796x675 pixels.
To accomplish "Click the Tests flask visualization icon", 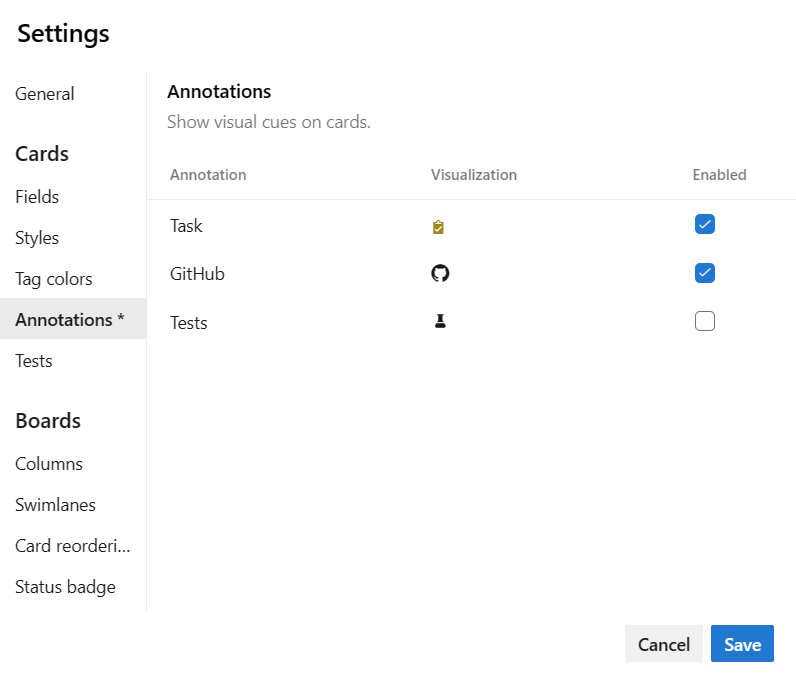I will click(x=440, y=321).
